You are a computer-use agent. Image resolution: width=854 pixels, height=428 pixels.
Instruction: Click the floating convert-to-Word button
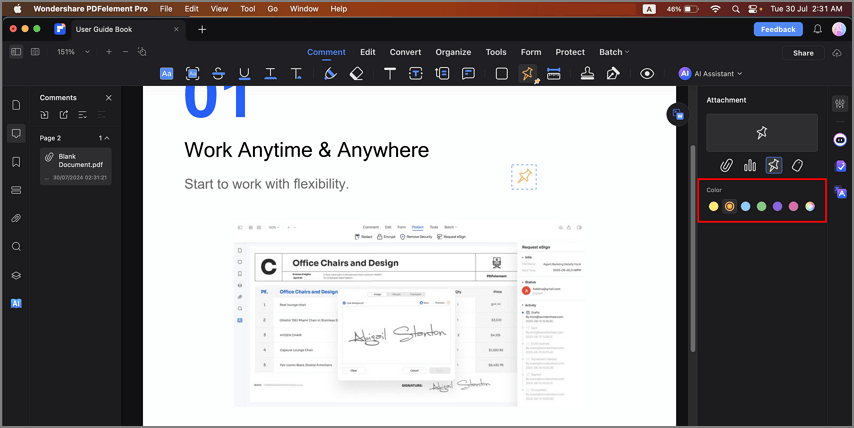(x=678, y=114)
